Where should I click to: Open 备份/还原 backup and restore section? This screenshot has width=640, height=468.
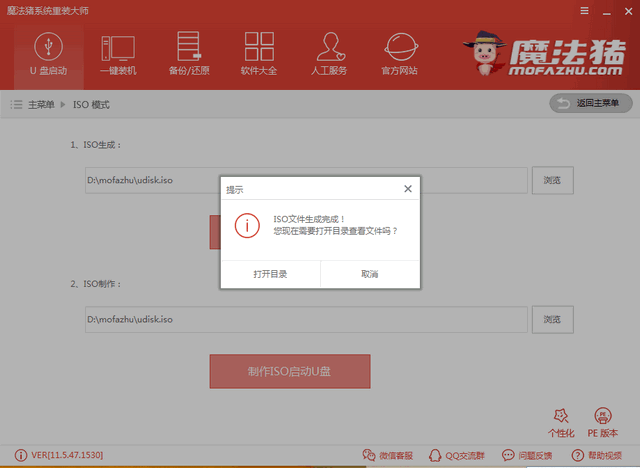tap(188, 54)
